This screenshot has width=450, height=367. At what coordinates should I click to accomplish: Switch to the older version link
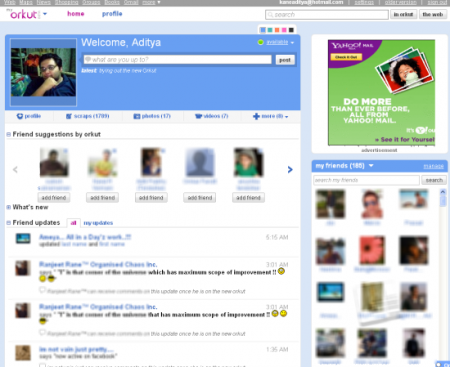coord(401,2)
